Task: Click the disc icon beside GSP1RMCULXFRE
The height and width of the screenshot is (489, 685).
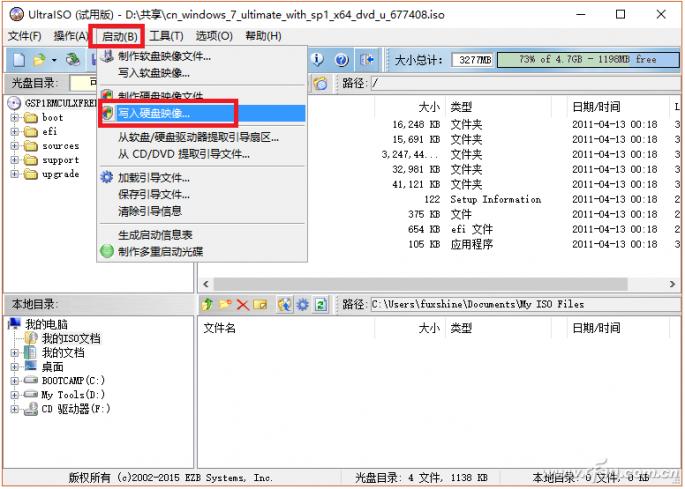Action: (x=14, y=103)
